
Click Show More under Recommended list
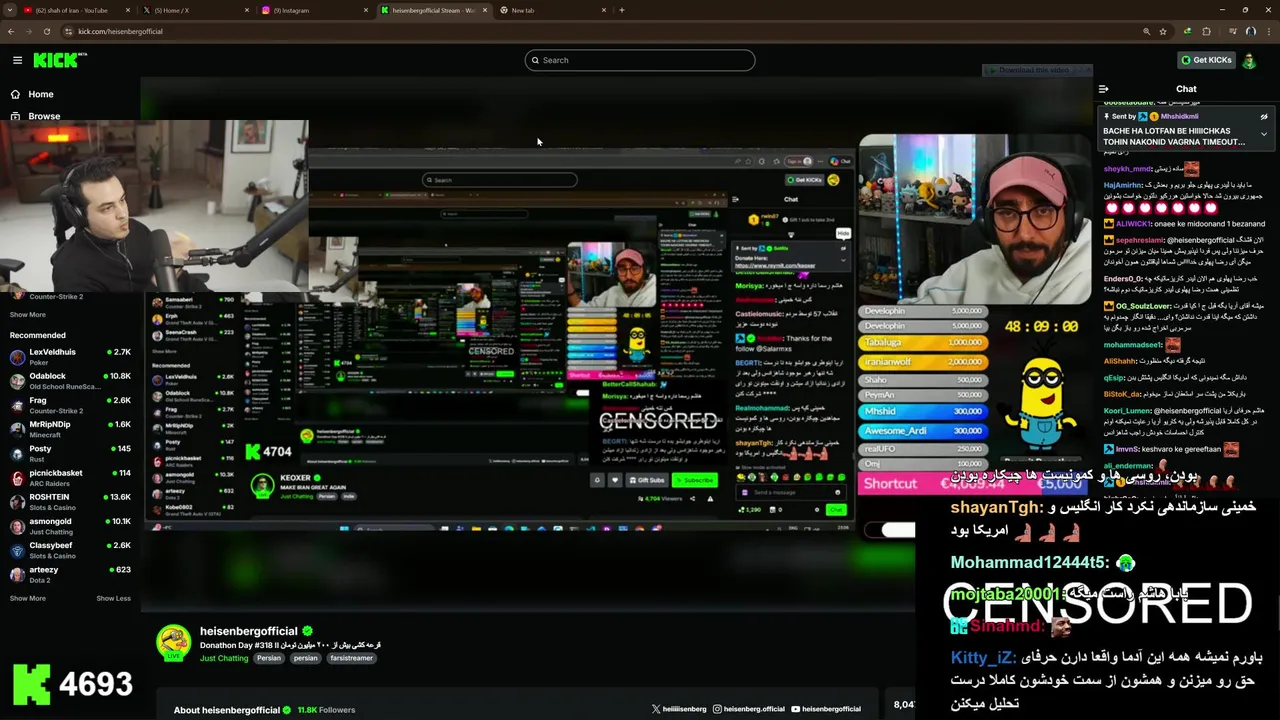(x=27, y=598)
